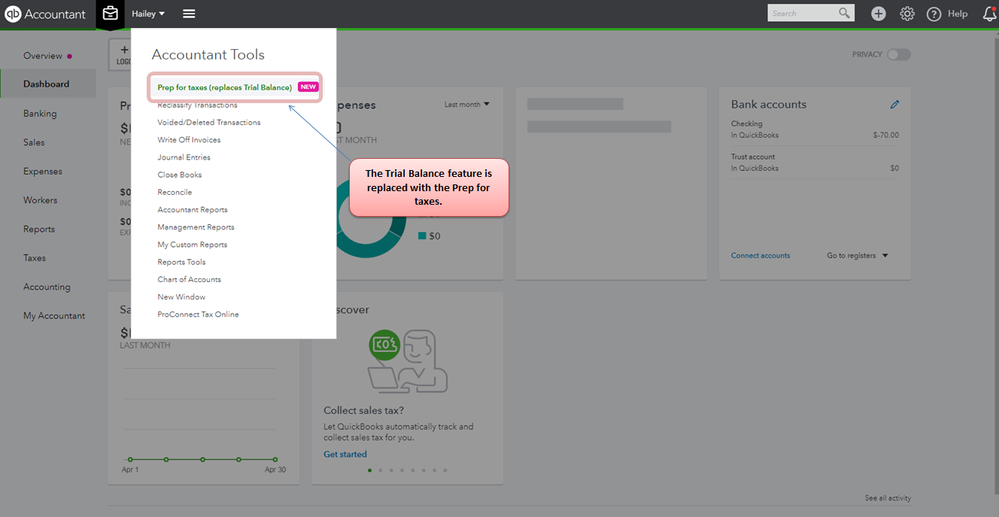Open the Create plus icon
This screenshot has height=517, width=999.
pos(879,13)
